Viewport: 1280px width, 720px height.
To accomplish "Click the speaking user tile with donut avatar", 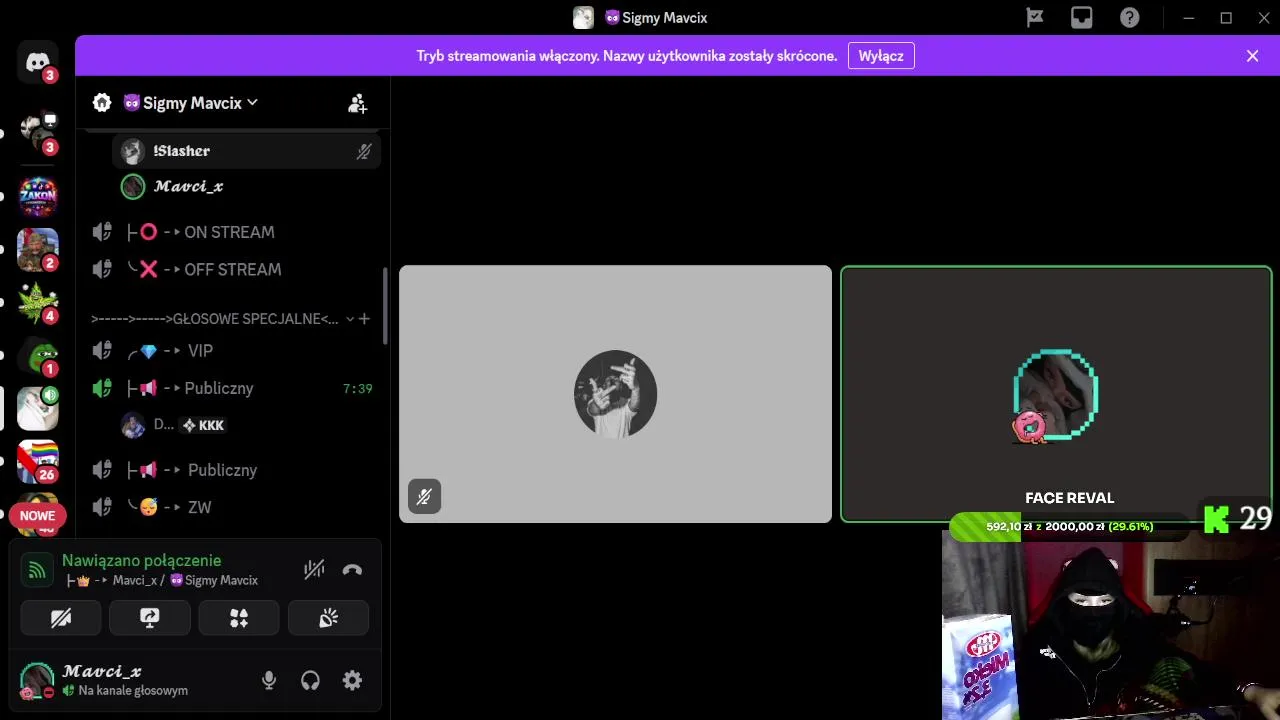I will coord(1056,394).
